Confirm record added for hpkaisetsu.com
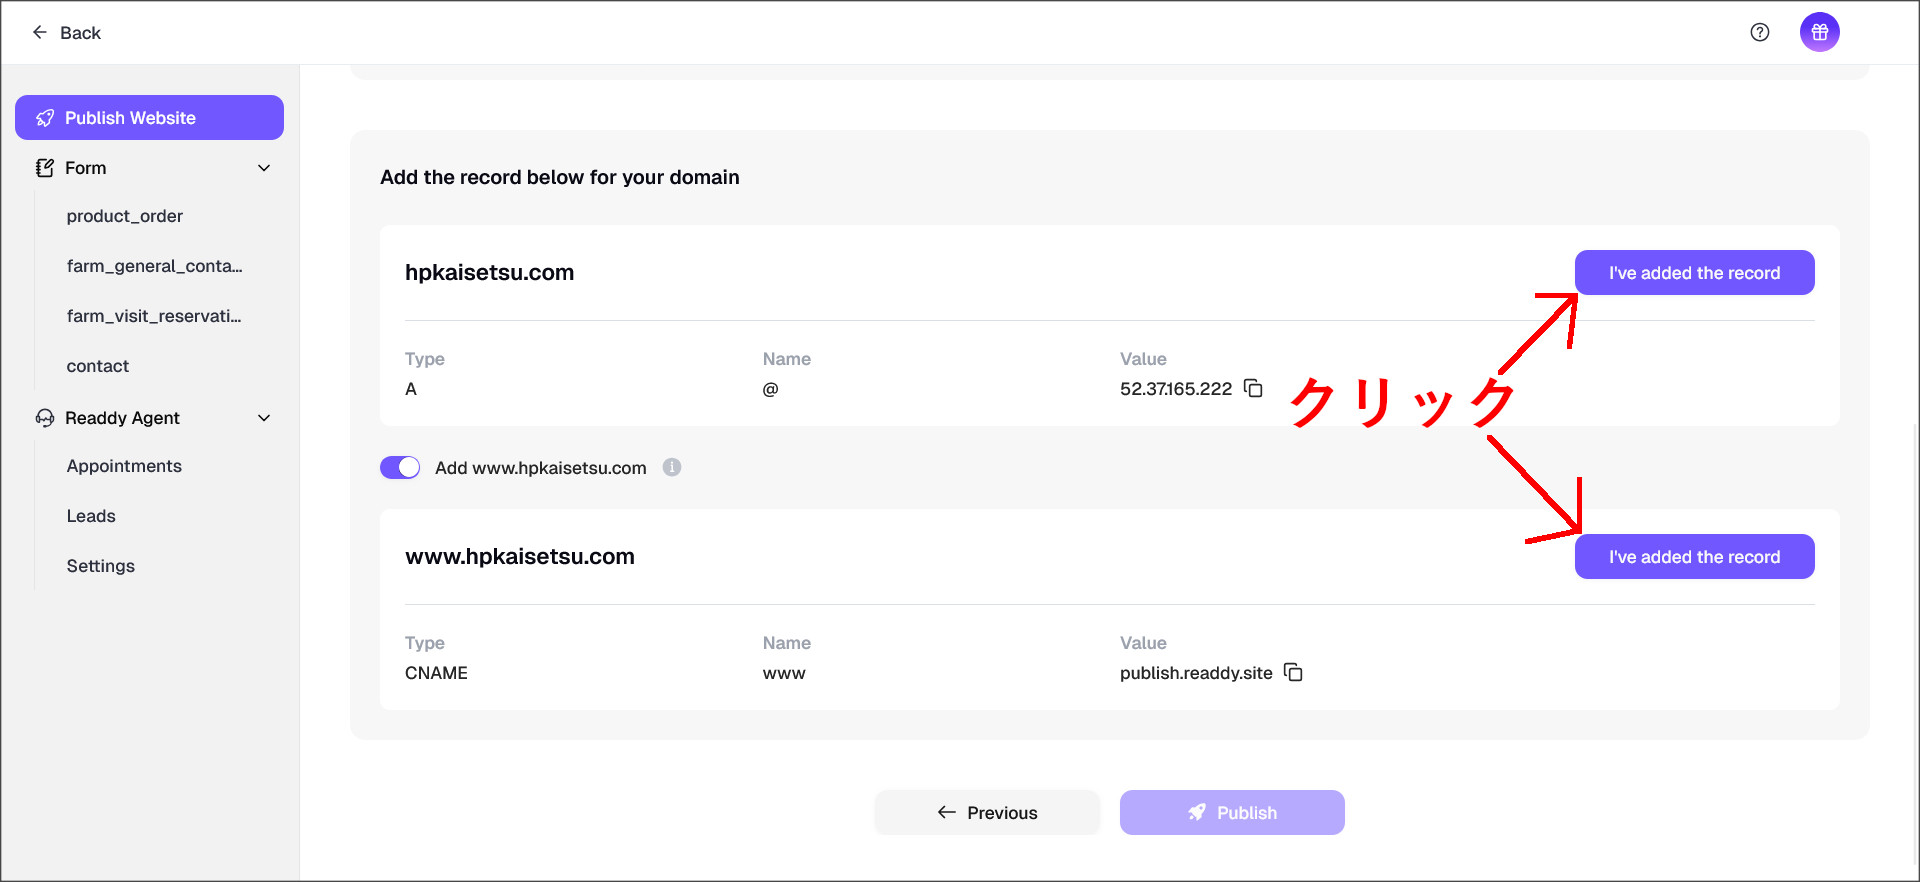The height and width of the screenshot is (882, 1920). point(1694,273)
